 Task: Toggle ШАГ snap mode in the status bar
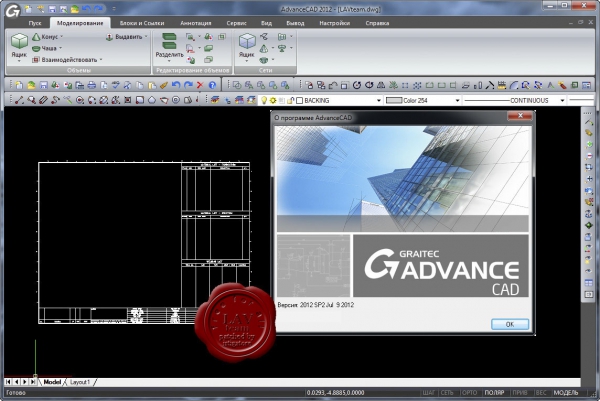(x=429, y=393)
